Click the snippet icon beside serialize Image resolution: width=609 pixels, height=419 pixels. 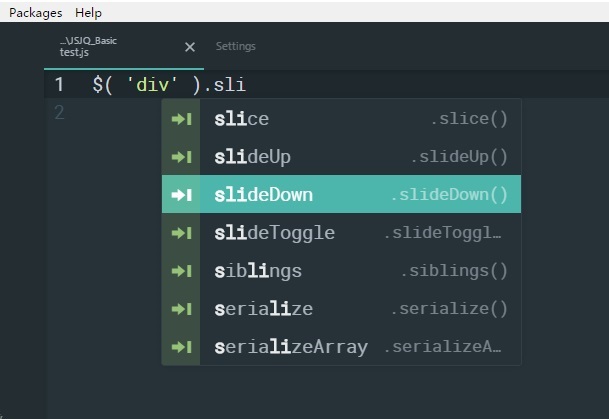[x=181, y=309]
